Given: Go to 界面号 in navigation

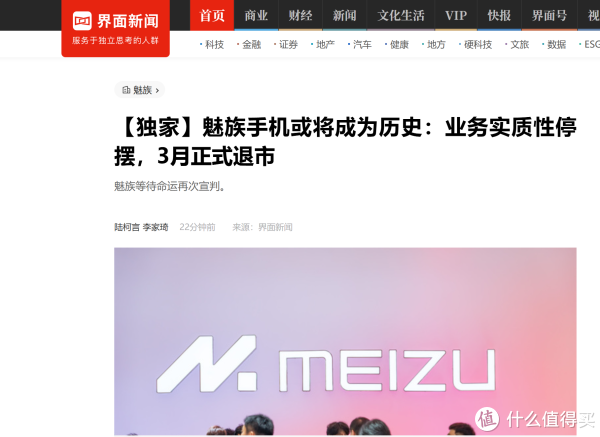Looking at the screenshot, I should [549, 15].
